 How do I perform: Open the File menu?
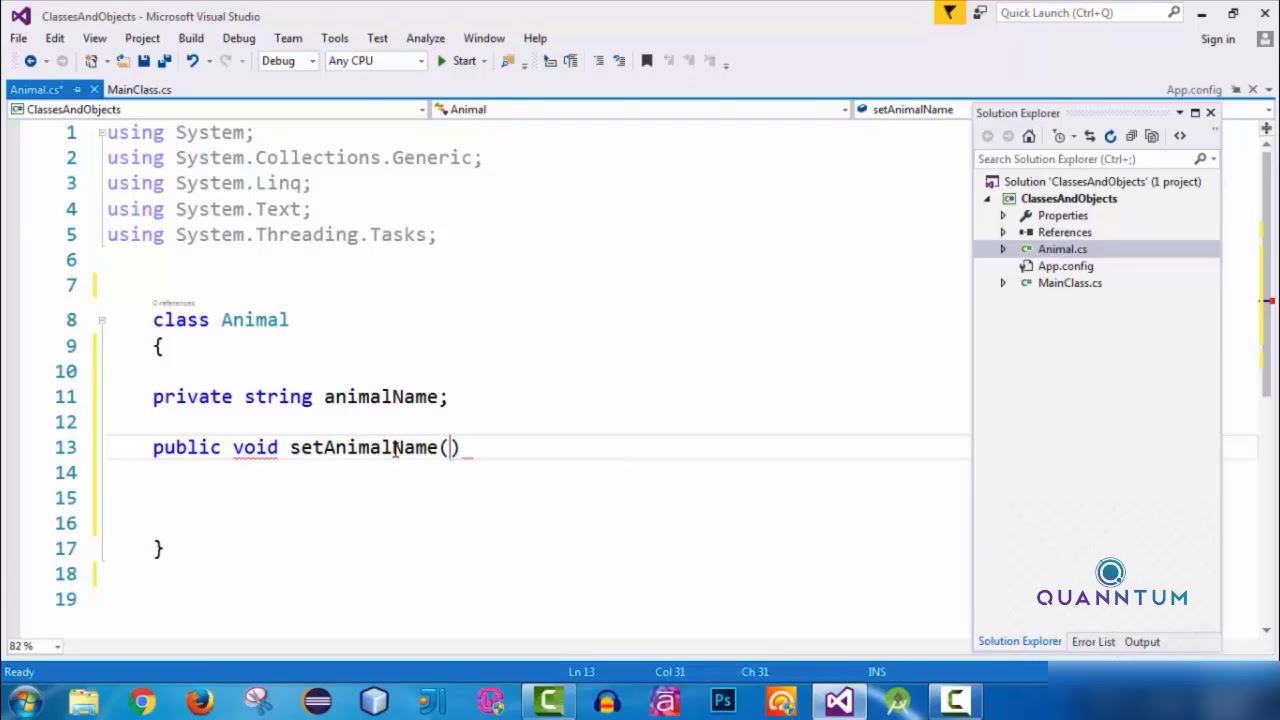19,38
